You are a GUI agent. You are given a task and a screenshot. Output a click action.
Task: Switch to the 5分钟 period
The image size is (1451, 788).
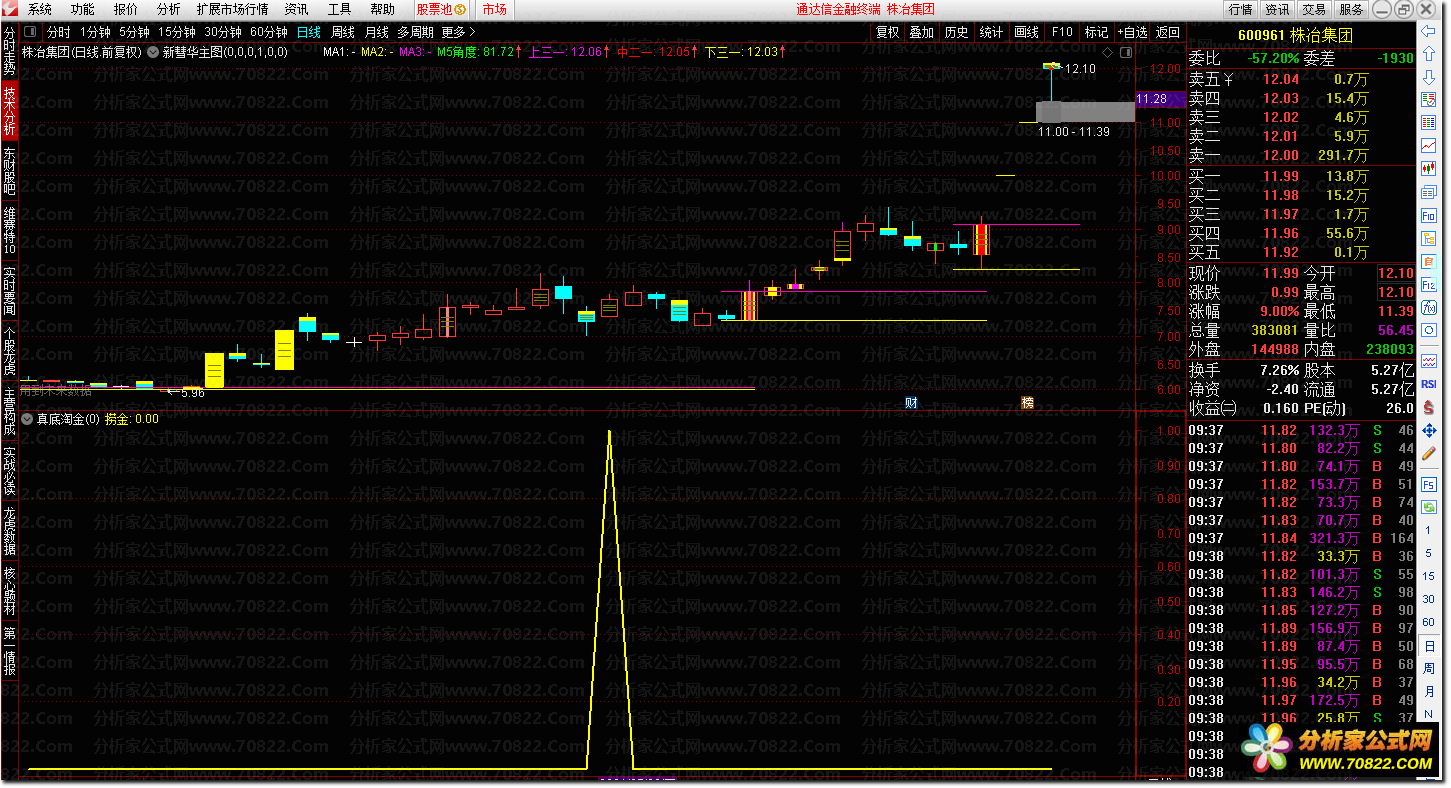(134, 32)
